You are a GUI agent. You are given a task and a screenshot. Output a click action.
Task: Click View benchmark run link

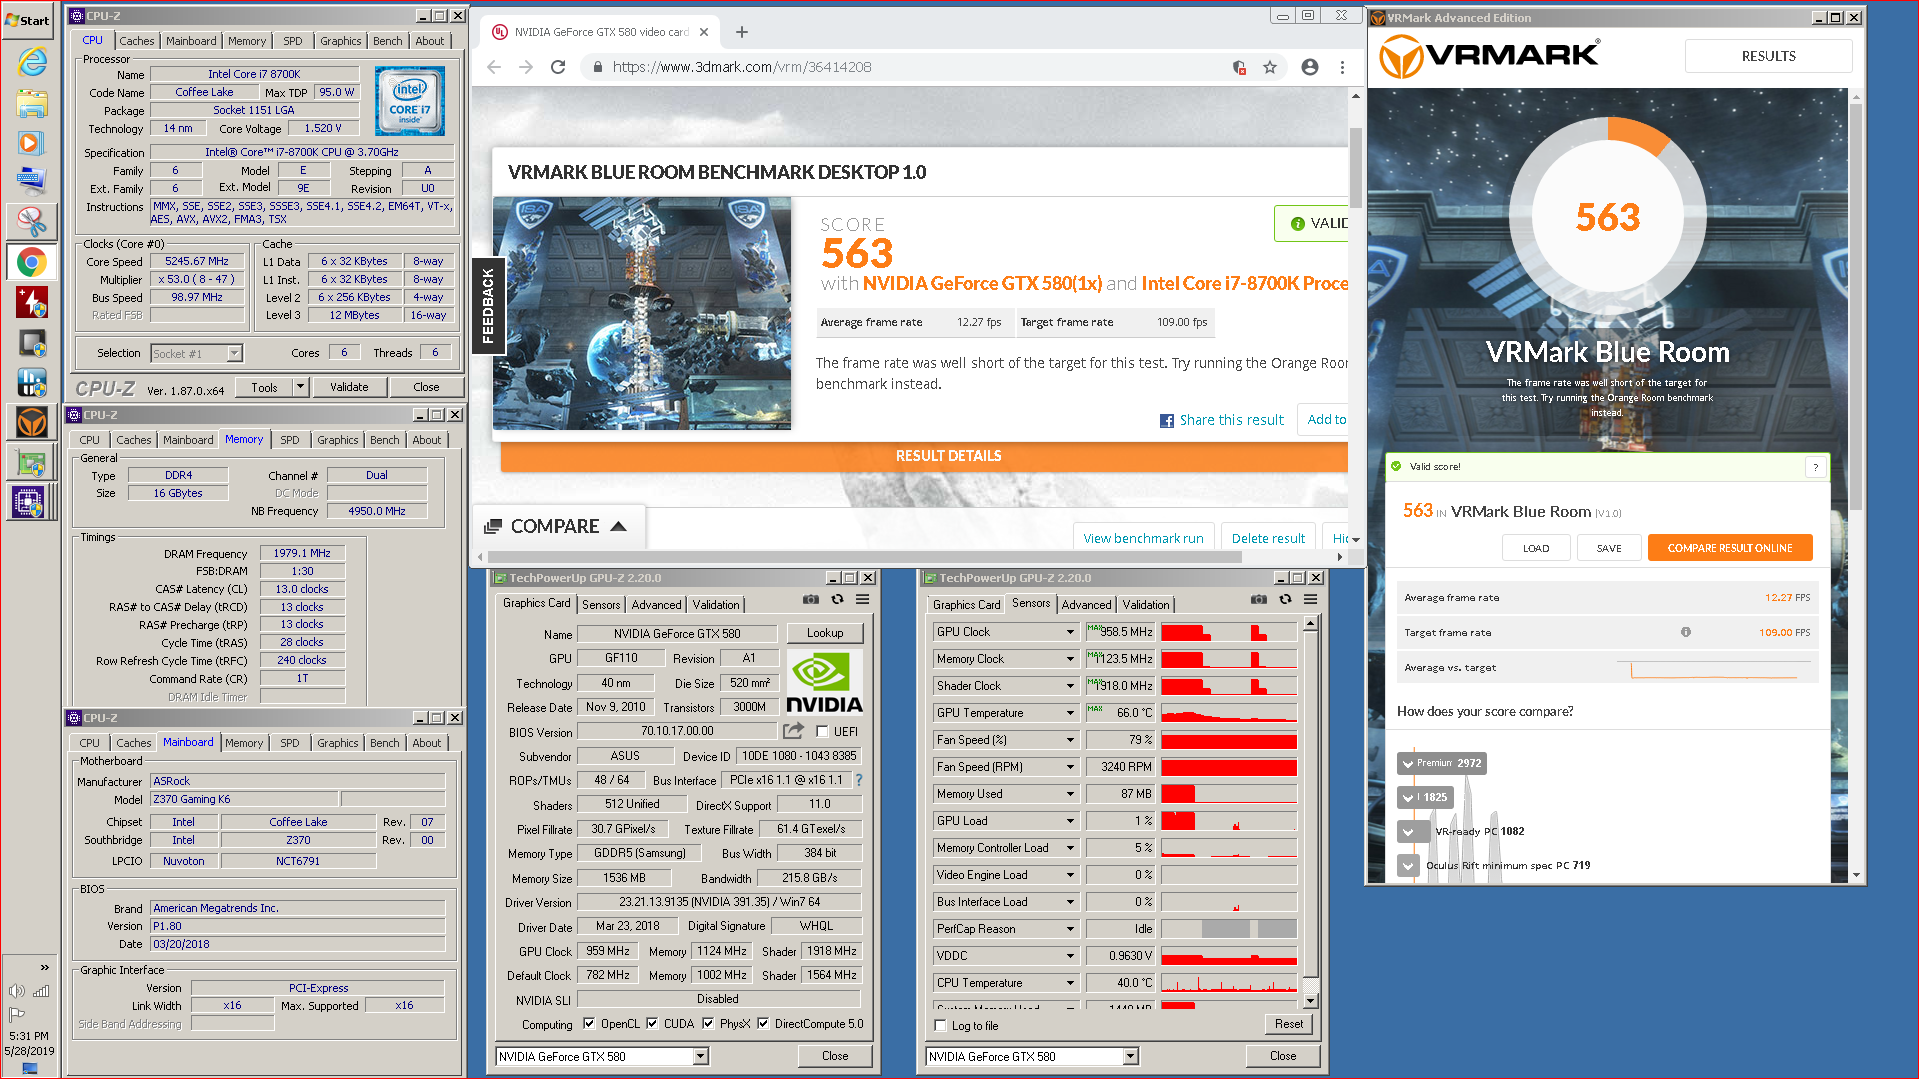[x=1144, y=538]
